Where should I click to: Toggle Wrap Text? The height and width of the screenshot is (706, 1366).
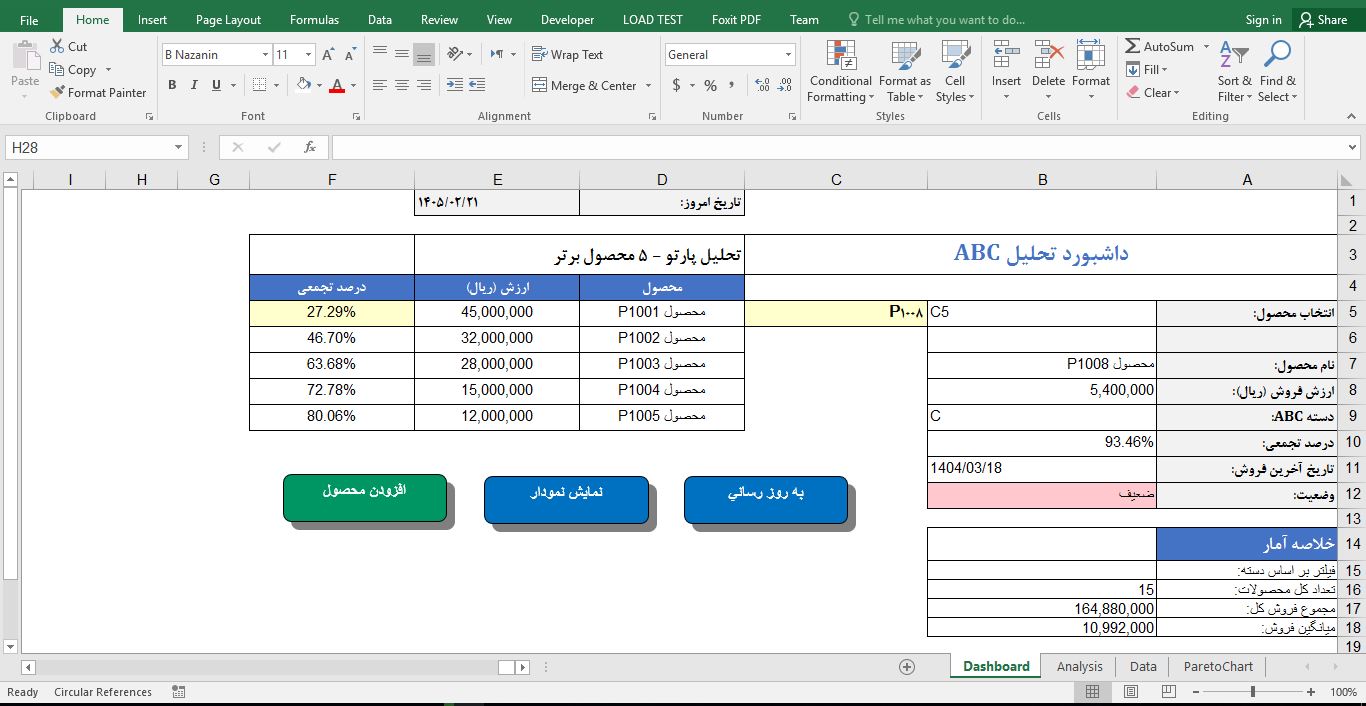pyautogui.click(x=567, y=55)
